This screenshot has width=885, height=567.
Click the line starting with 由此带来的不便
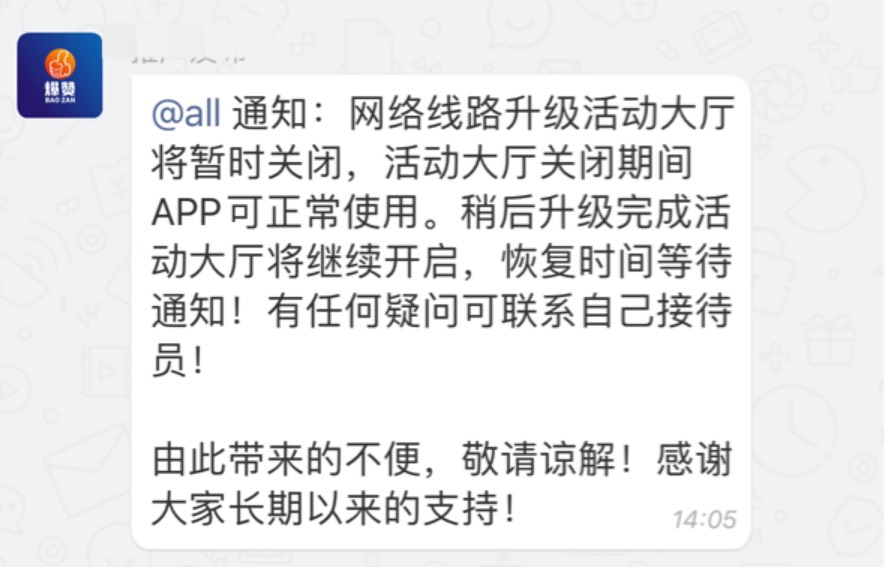click(x=442, y=460)
